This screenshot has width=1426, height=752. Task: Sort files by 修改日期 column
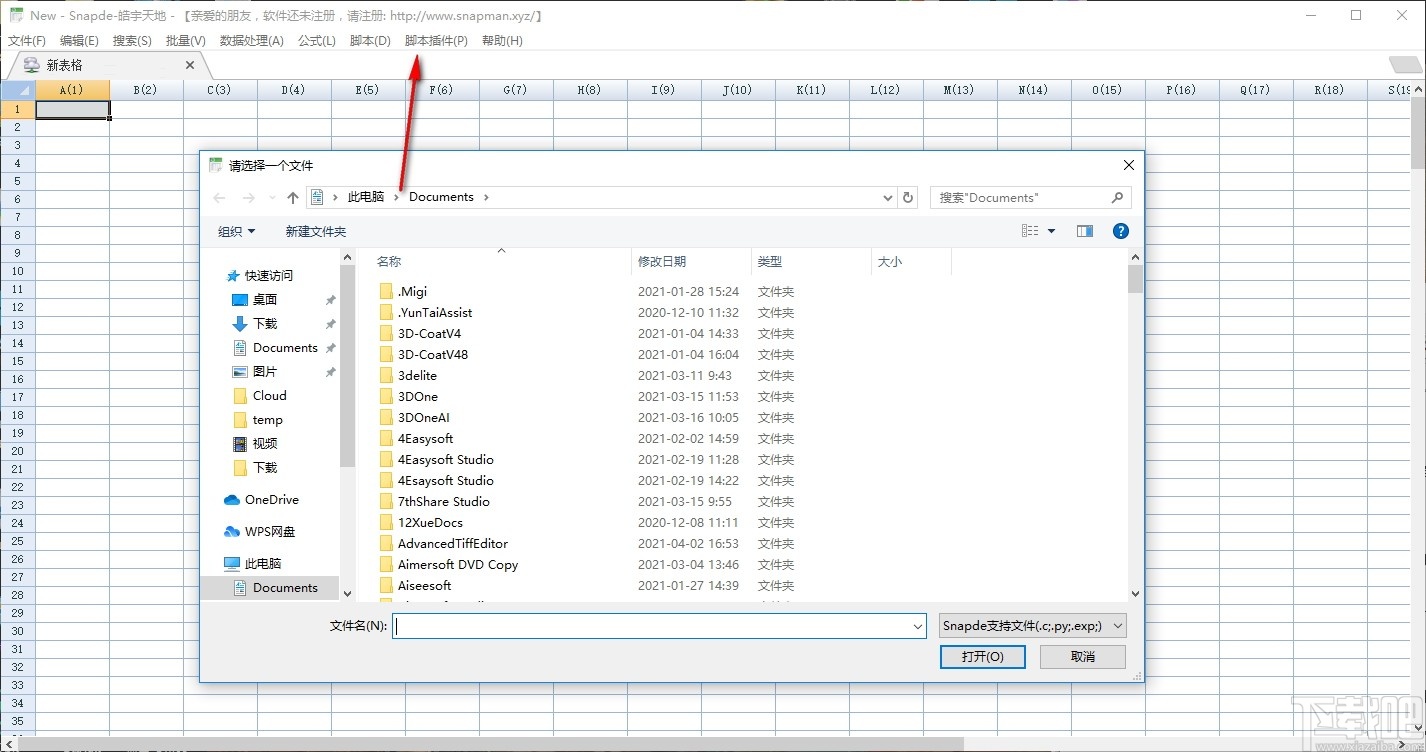click(x=662, y=261)
